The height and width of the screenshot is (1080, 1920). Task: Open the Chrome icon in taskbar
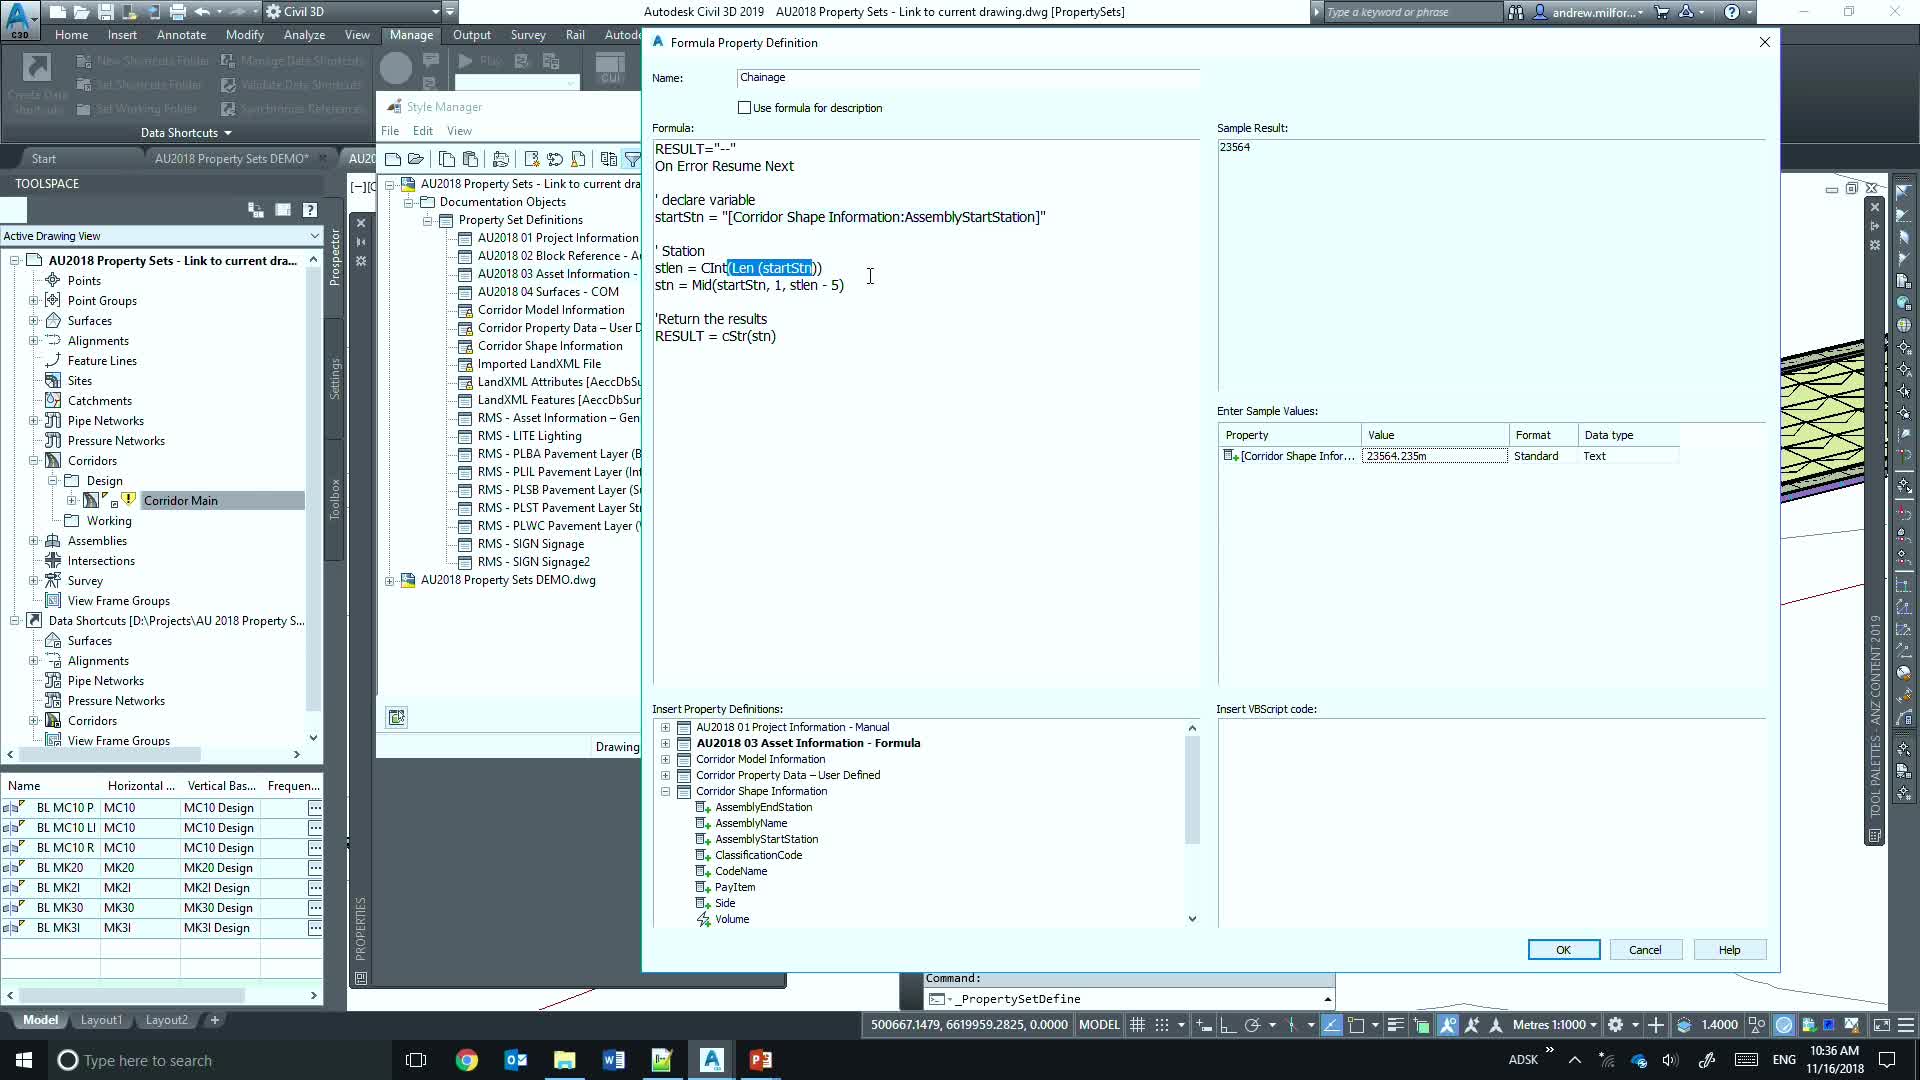pyautogui.click(x=466, y=1060)
